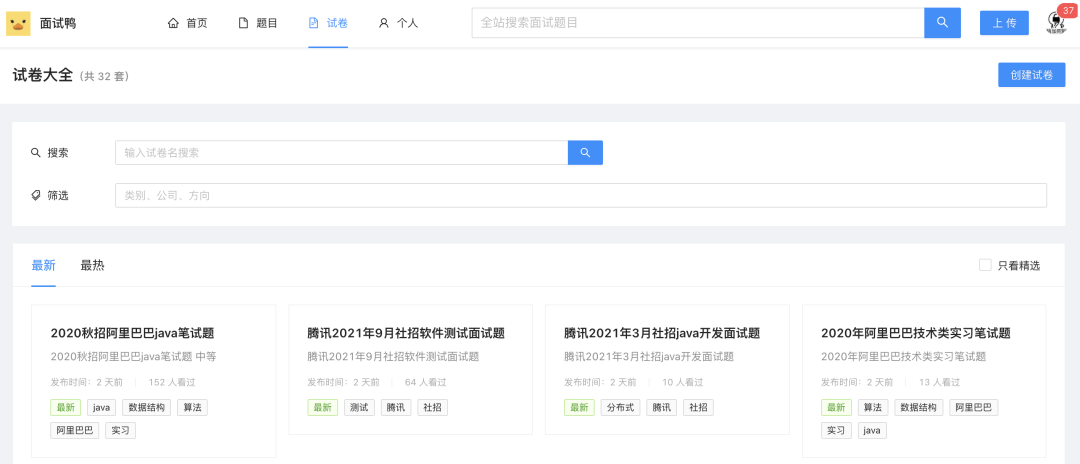Screen dimensions: 1080x464
Task: Click the 面试鸭 duck logo
Action: pyautogui.click(x=18, y=23)
